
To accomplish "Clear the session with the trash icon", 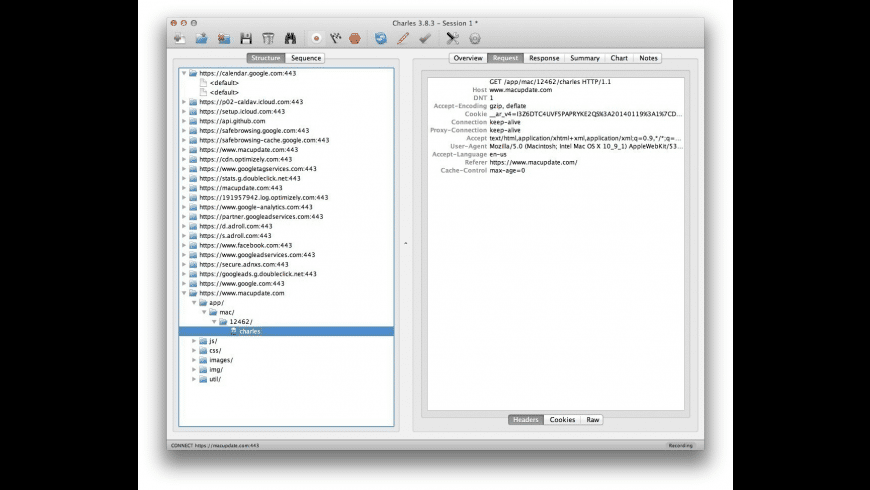I will pos(267,39).
